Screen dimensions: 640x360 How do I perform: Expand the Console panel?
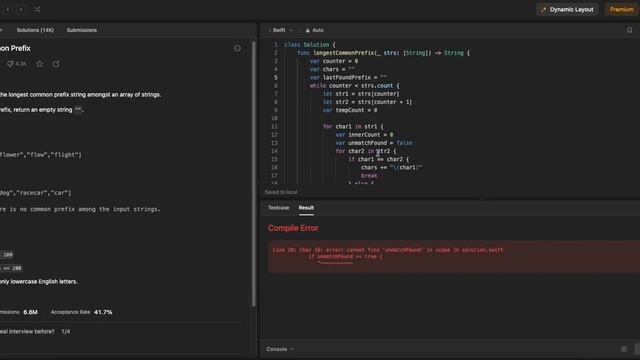[x=280, y=349]
